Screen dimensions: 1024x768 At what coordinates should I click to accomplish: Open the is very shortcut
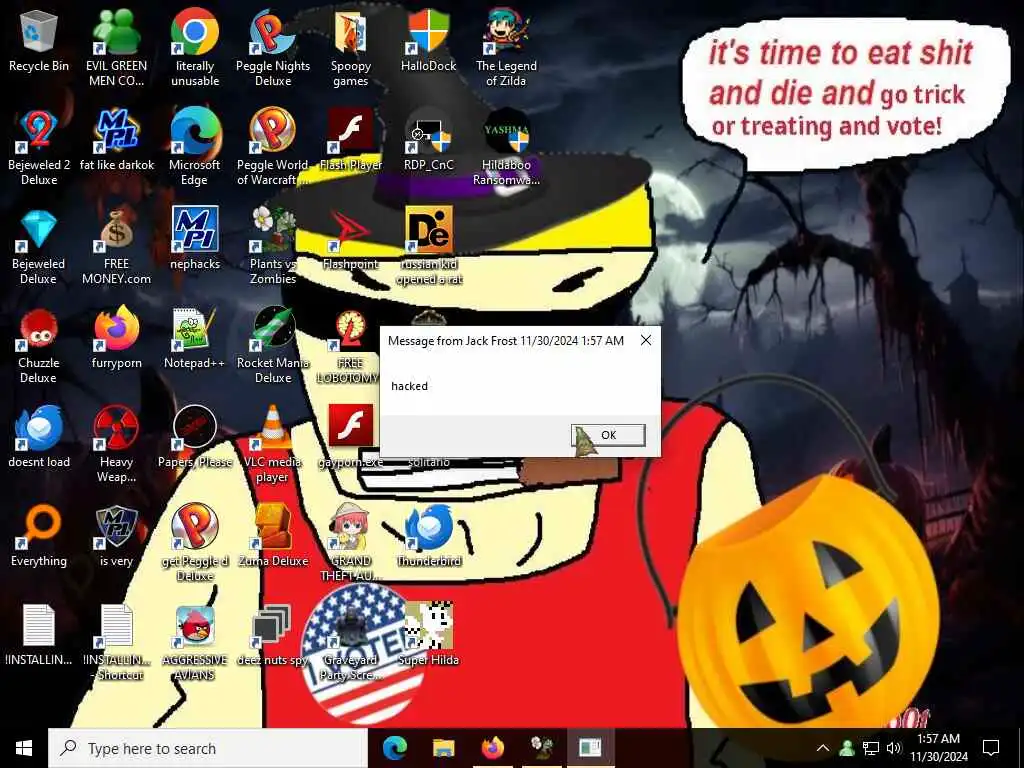(x=116, y=536)
